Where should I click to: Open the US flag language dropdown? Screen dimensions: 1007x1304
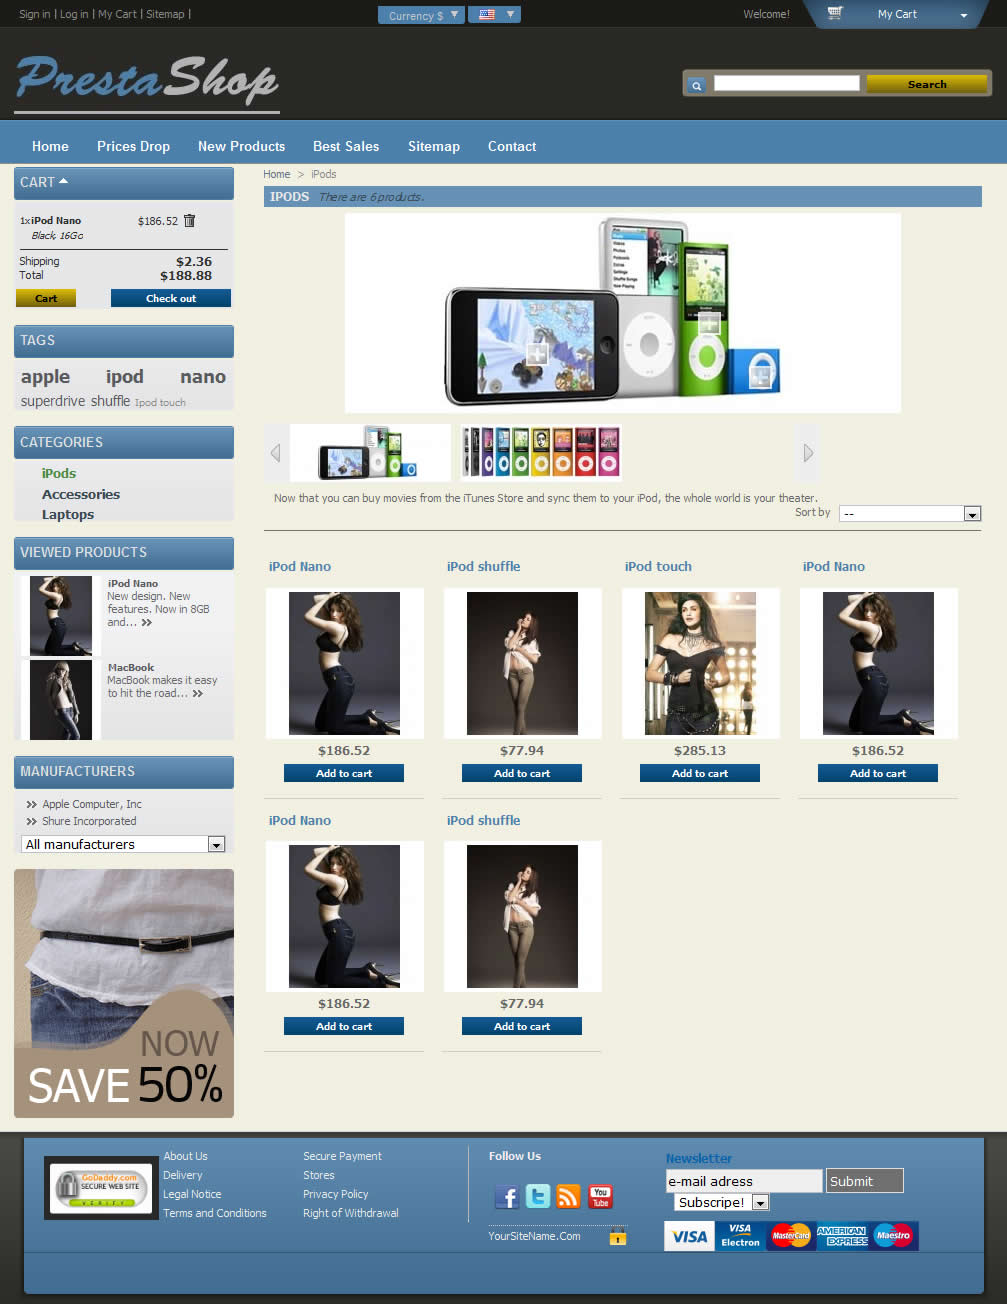click(x=496, y=14)
